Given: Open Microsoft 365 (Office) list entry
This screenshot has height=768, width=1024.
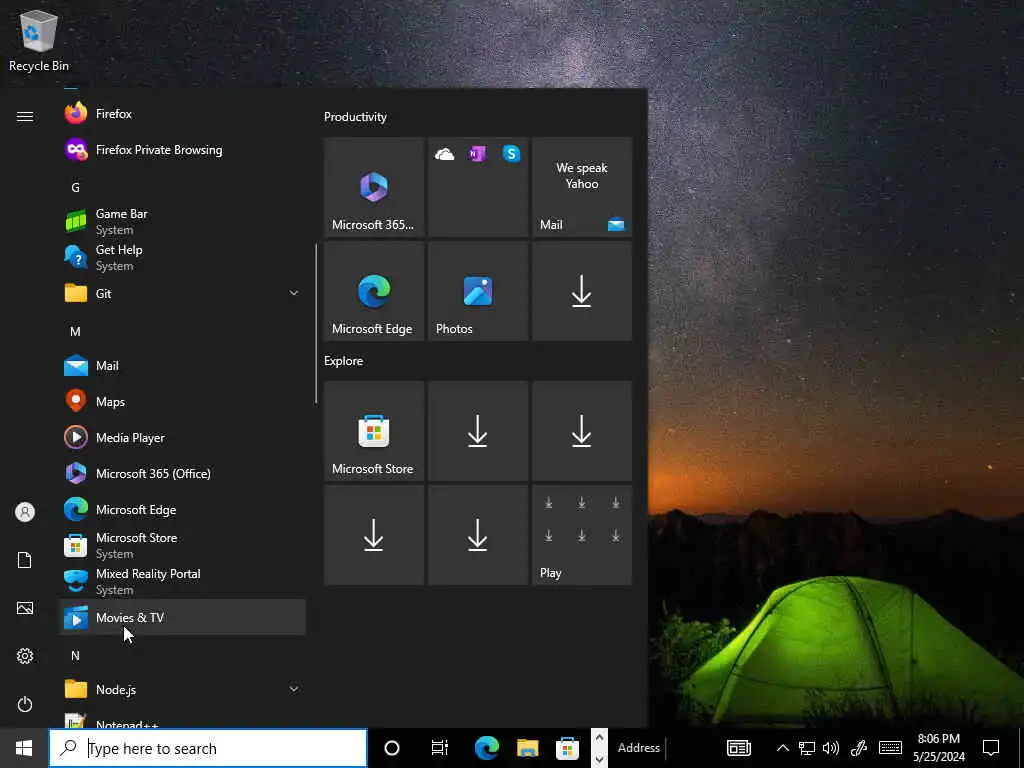Looking at the screenshot, I should [x=182, y=473].
